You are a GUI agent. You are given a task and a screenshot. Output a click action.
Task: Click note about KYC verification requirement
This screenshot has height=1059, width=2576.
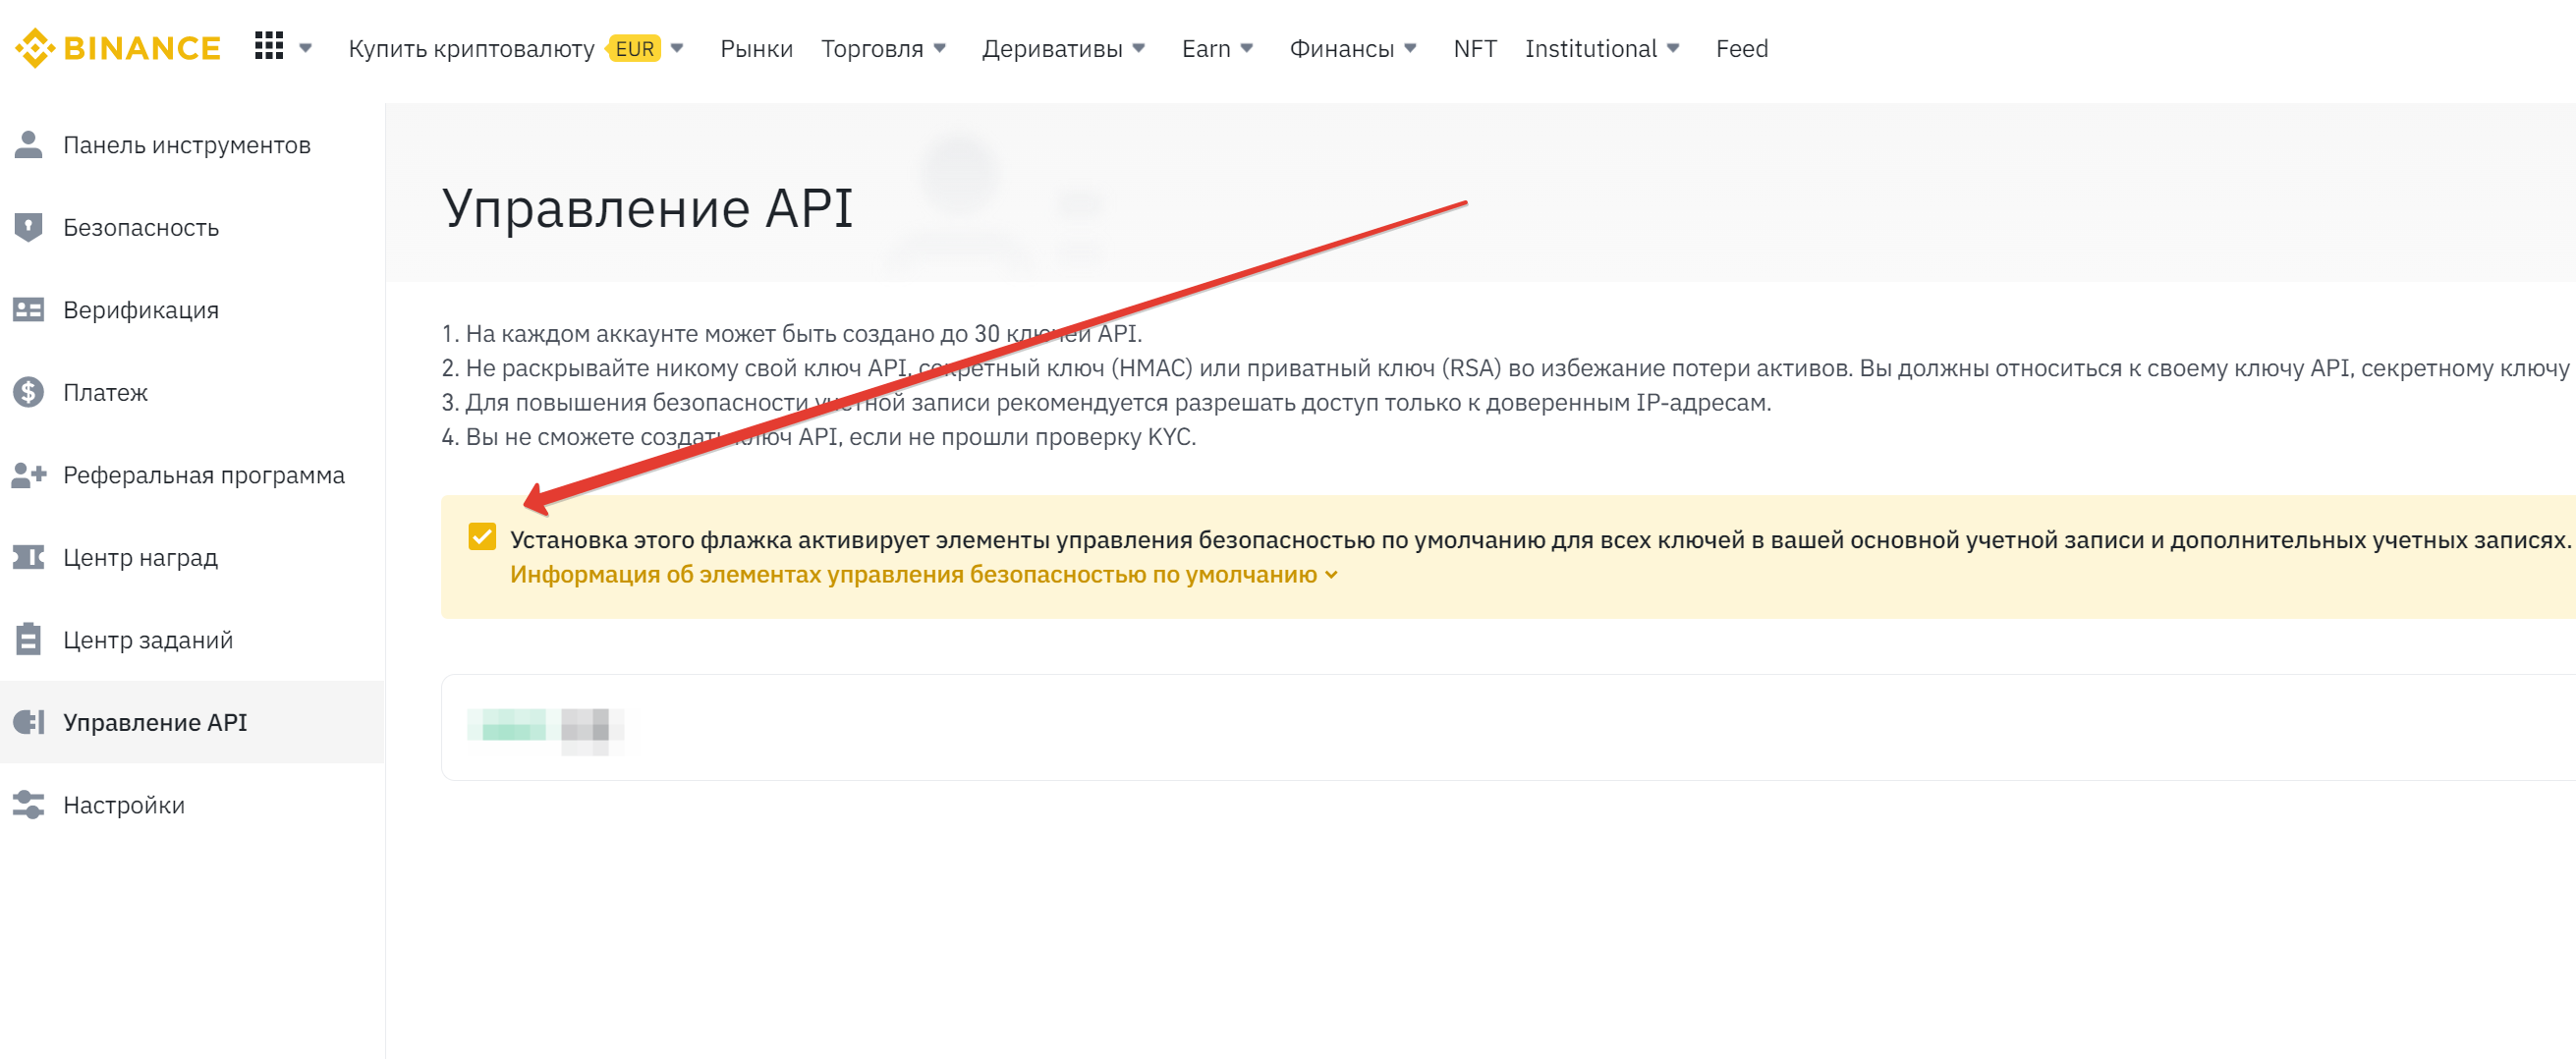click(x=818, y=437)
